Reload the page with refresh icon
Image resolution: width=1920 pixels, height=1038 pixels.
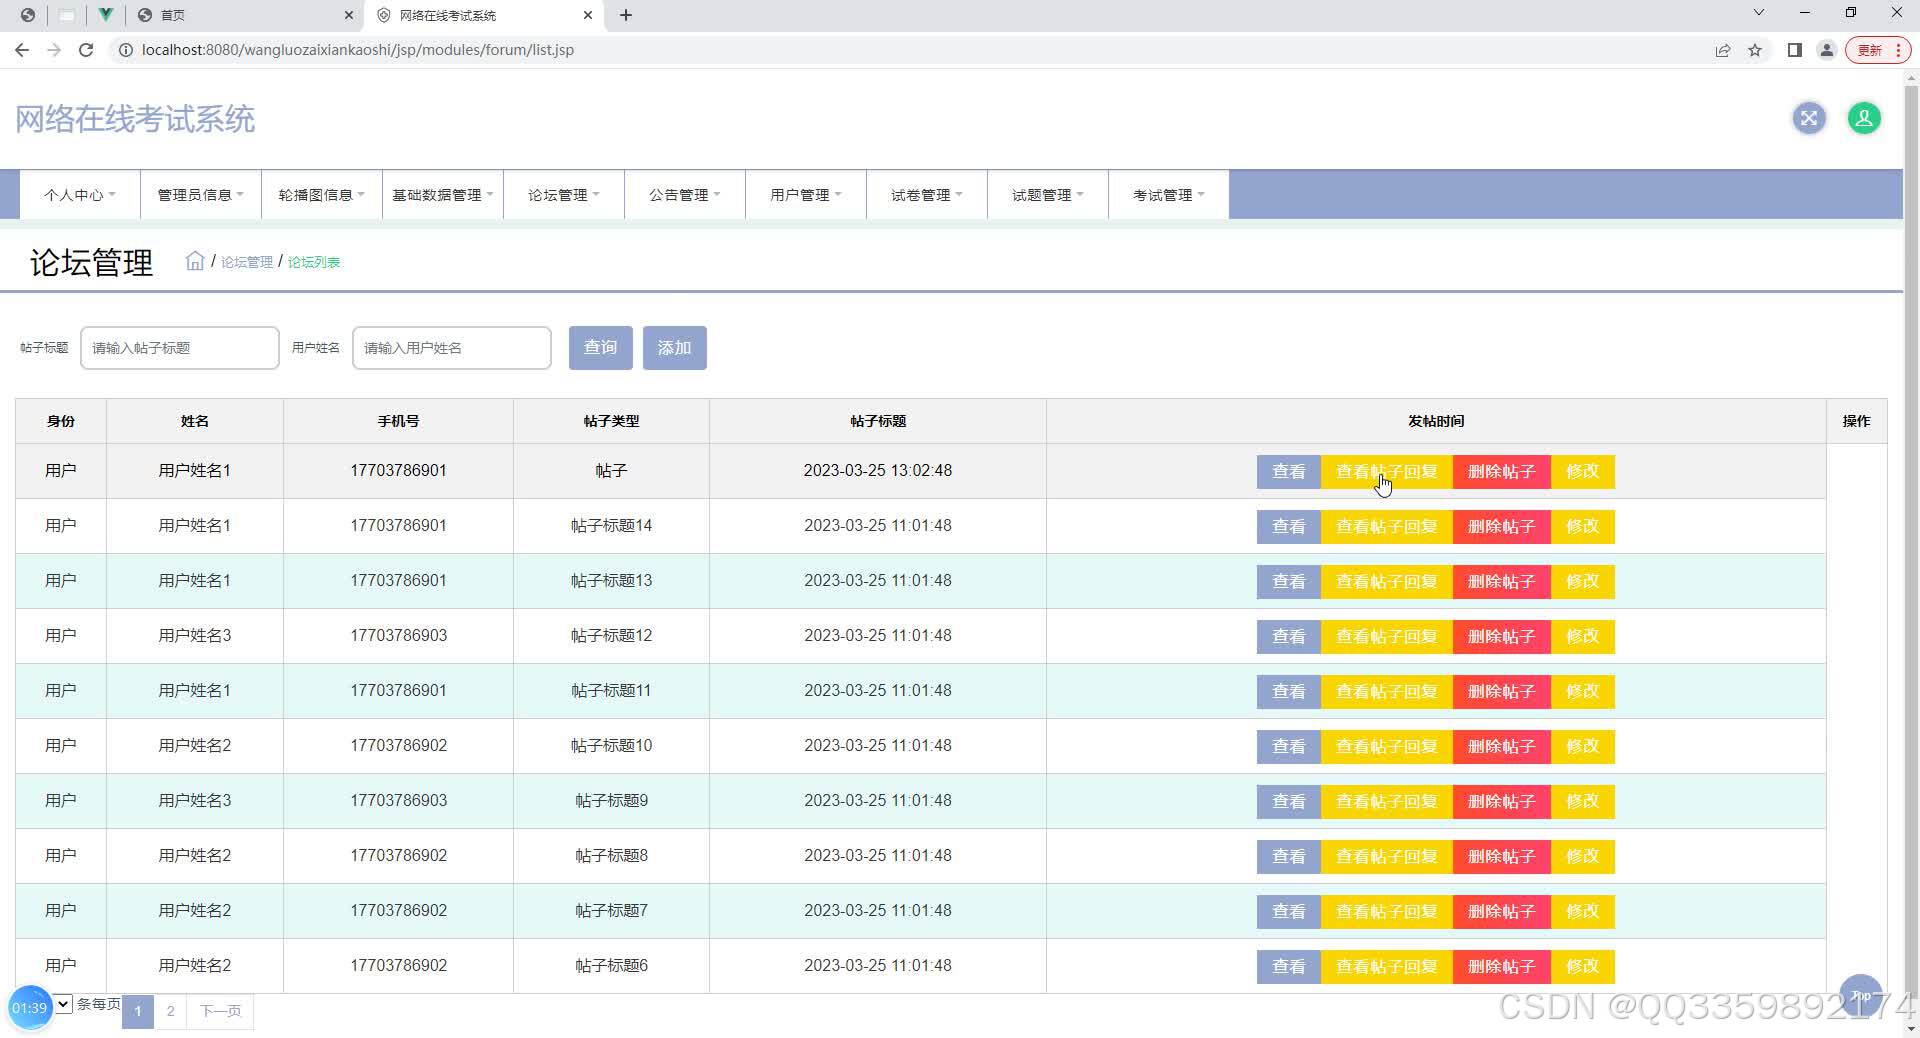[x=86, y=50]
